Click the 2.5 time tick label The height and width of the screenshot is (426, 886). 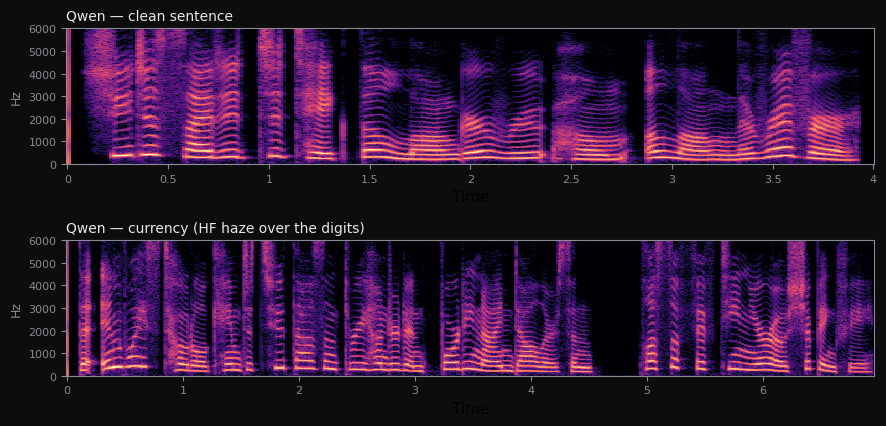tap(571, 179)
